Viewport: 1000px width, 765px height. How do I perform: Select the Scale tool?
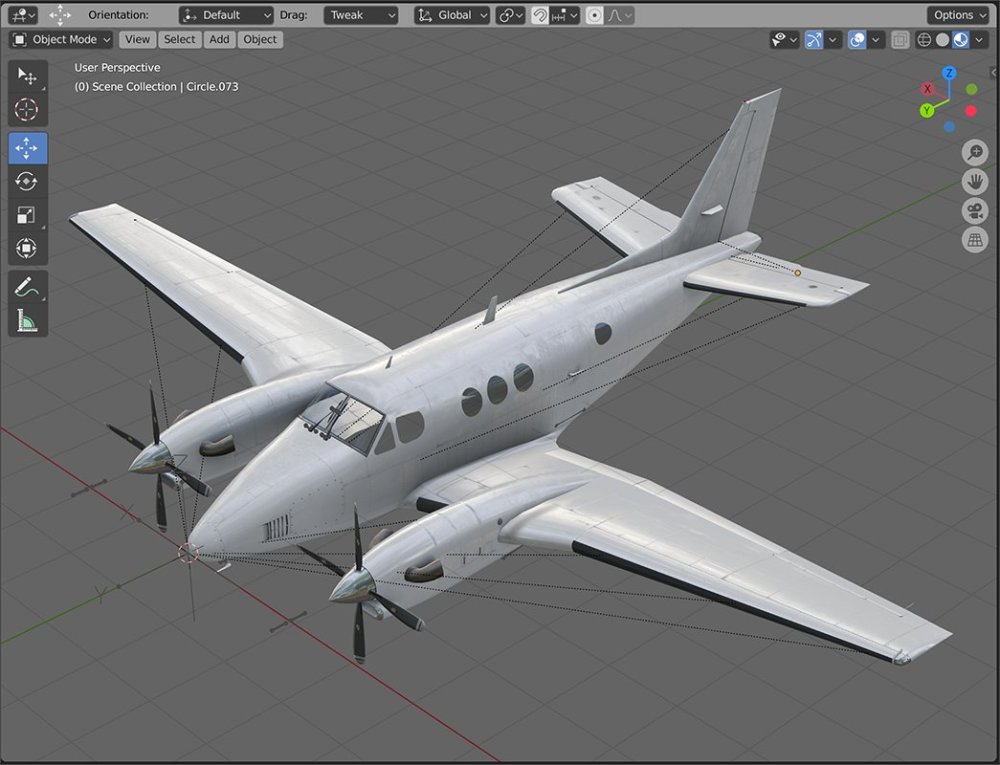tap(28, 213)
